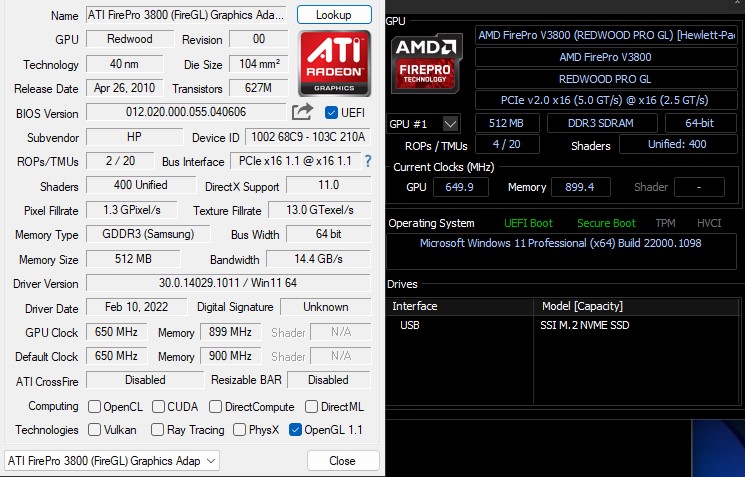The width and height of the screenshot is (745, 477).
Task: Click the Driver Version value 30.0.14029.1011
Action: (x=228, y=283)
